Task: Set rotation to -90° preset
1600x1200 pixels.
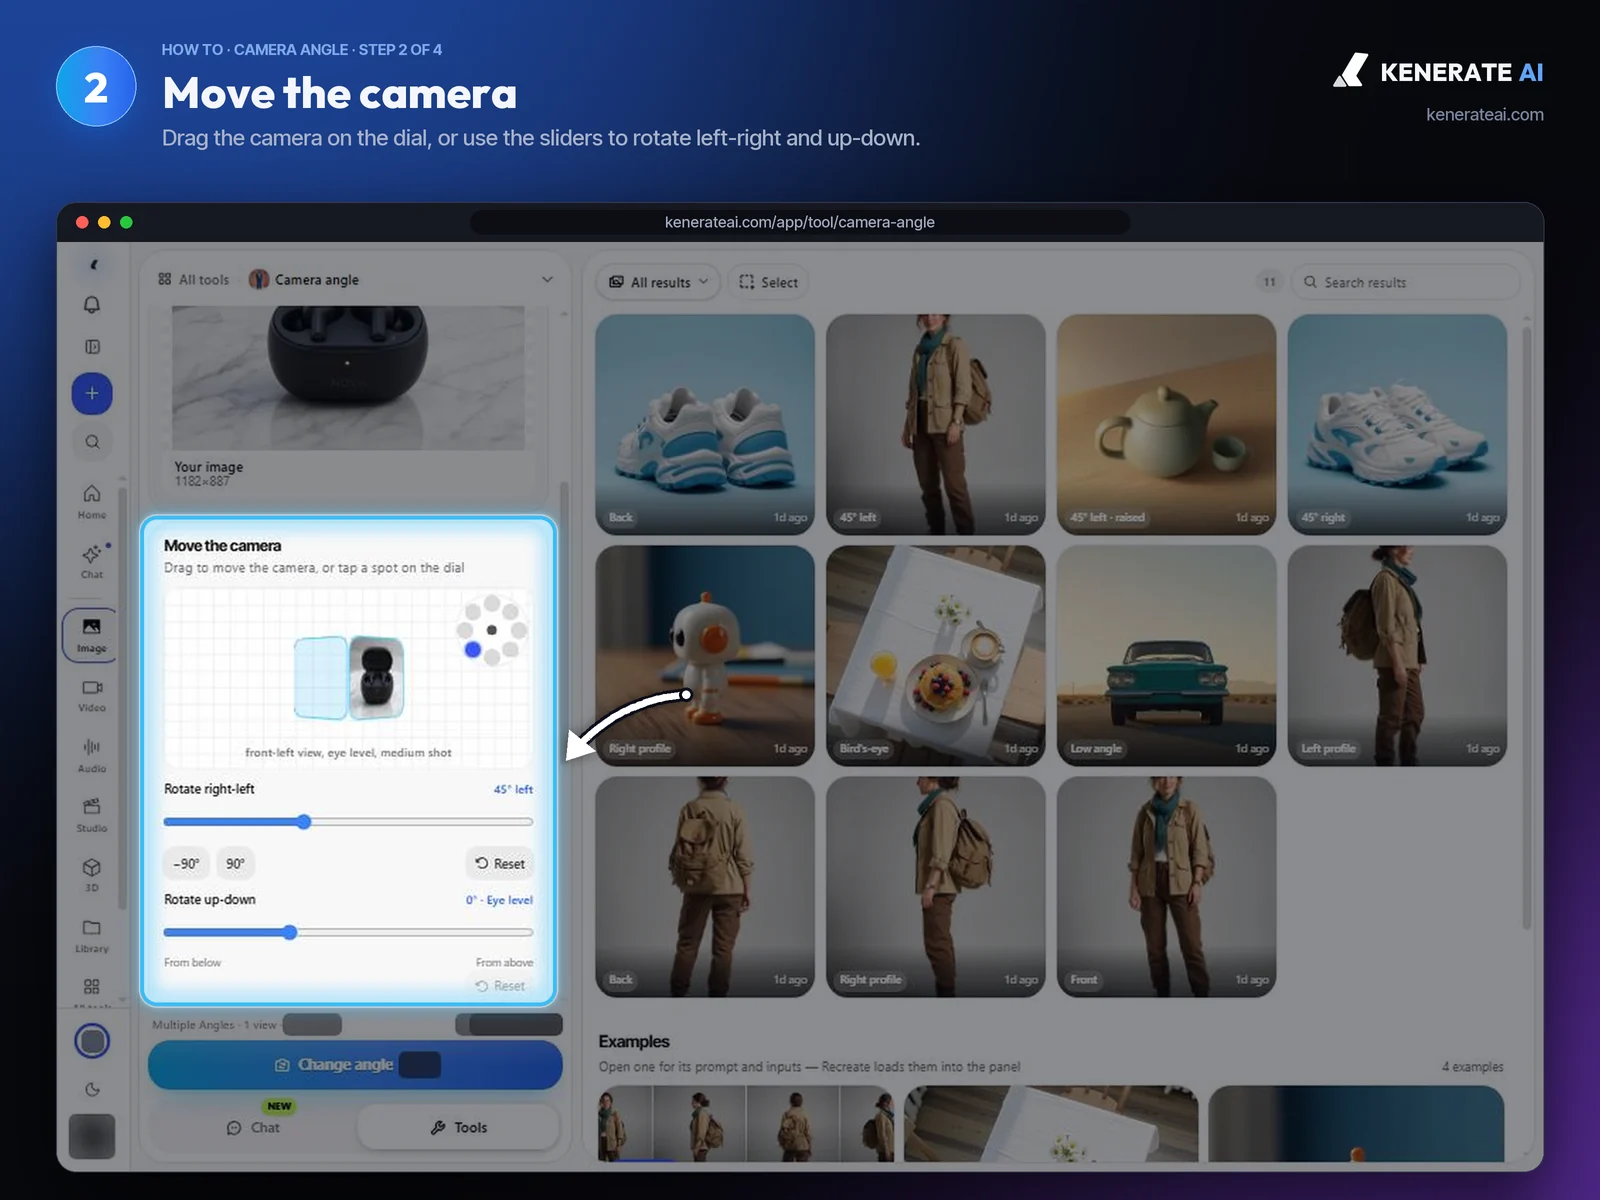Action: (186, 863)
